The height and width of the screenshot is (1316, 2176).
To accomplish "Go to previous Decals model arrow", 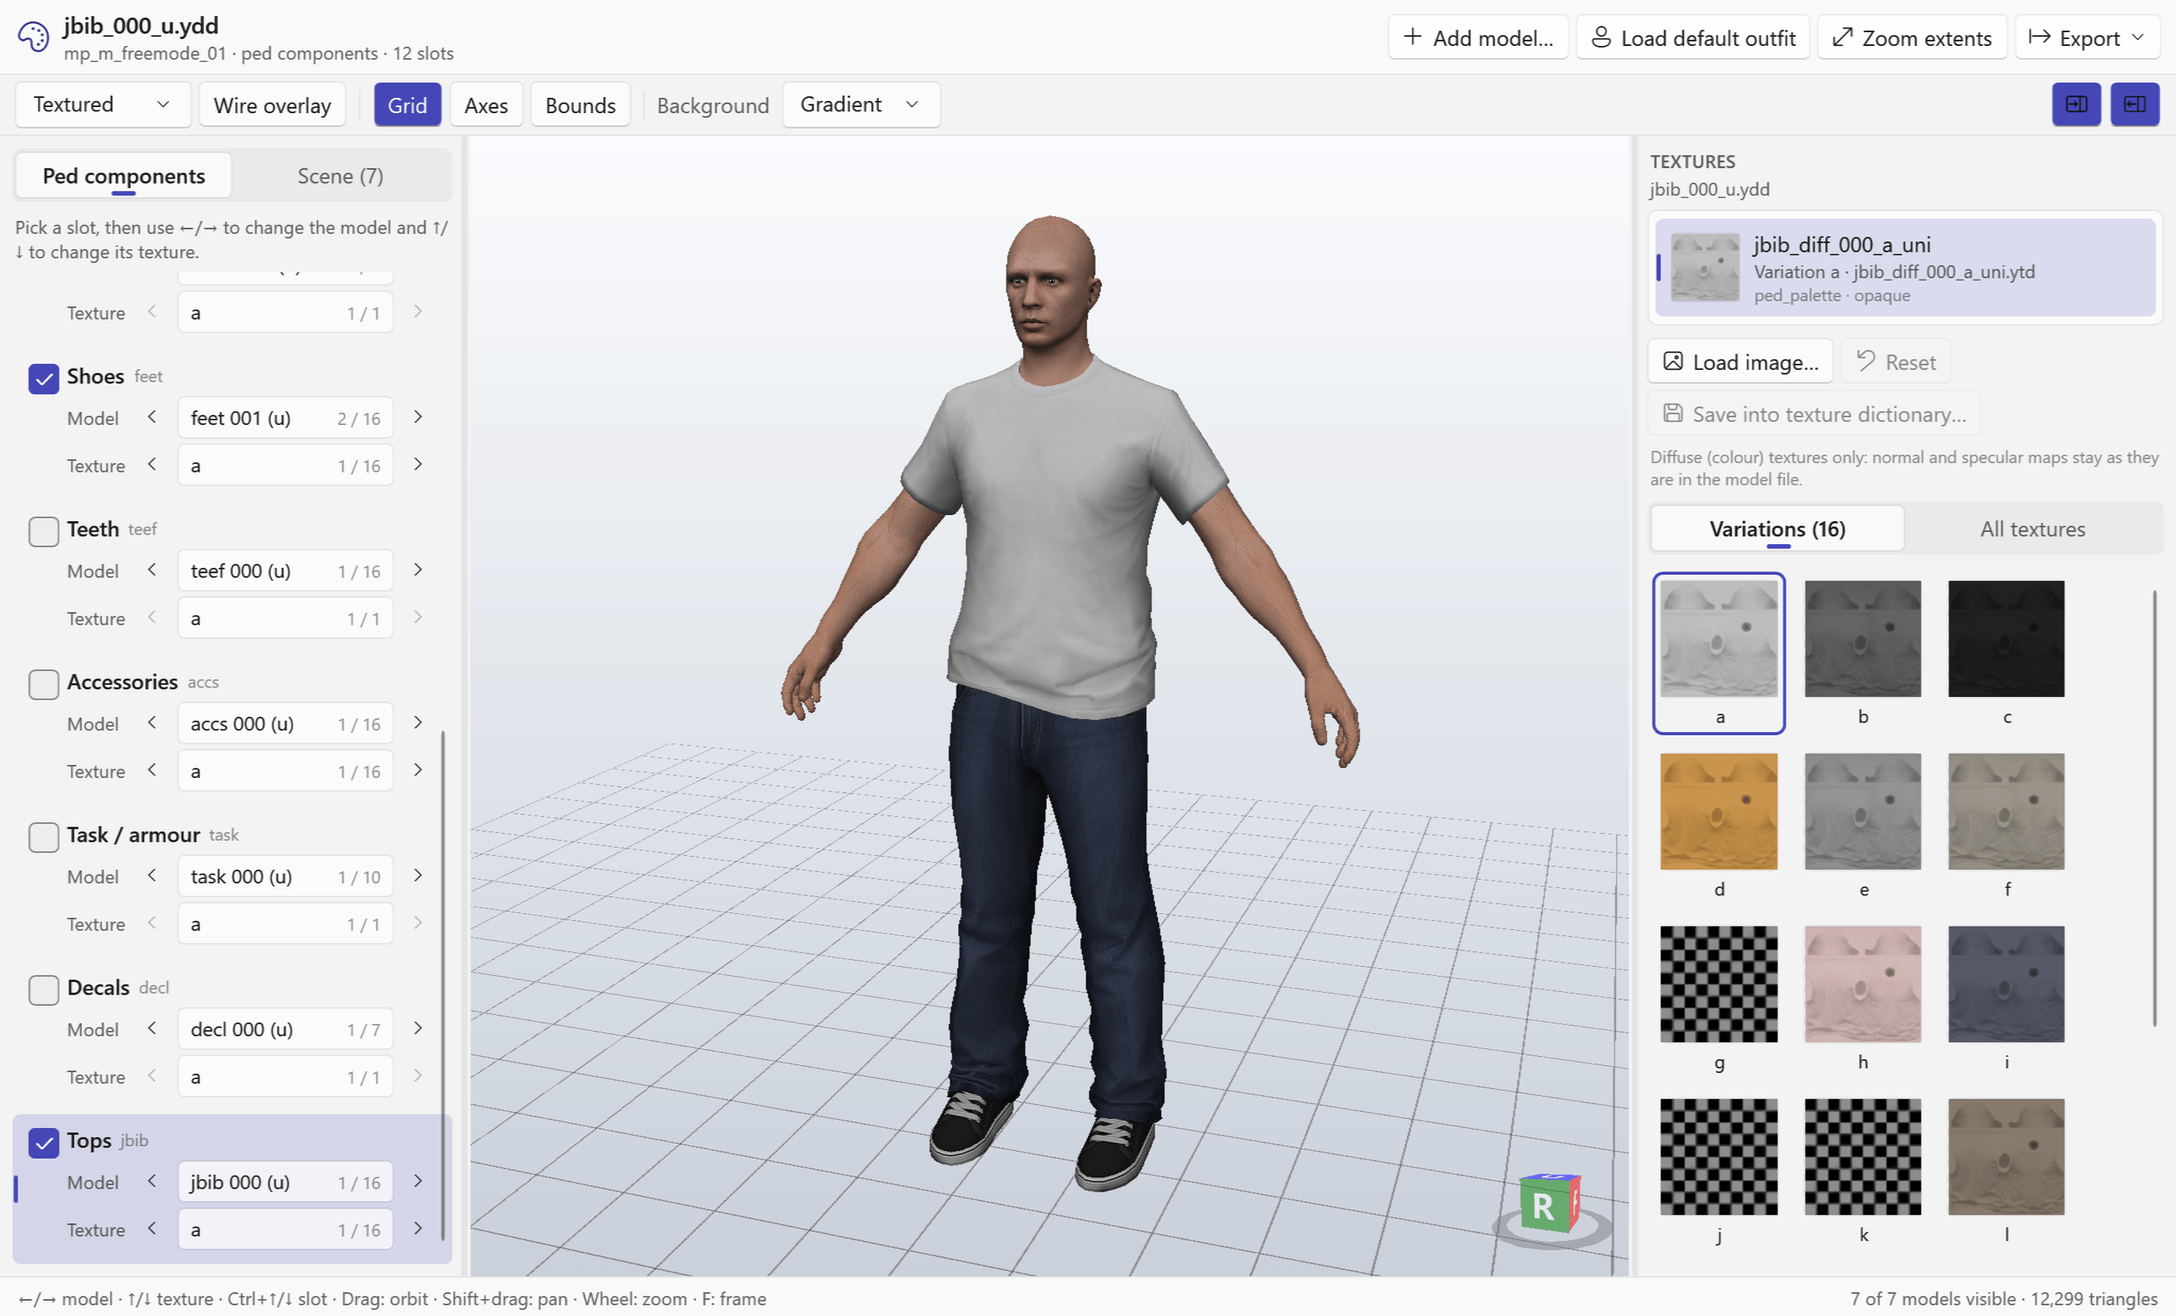I will tap(152, 1029).
